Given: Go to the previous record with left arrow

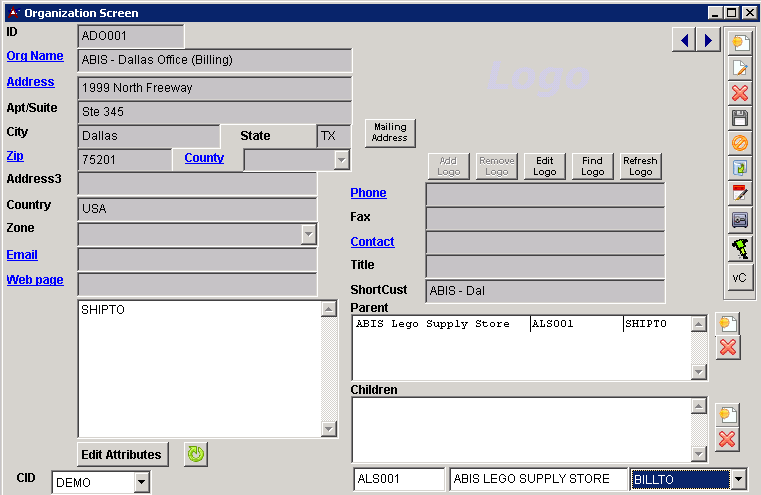Looking at the screenshot, I should pos(685,40).
